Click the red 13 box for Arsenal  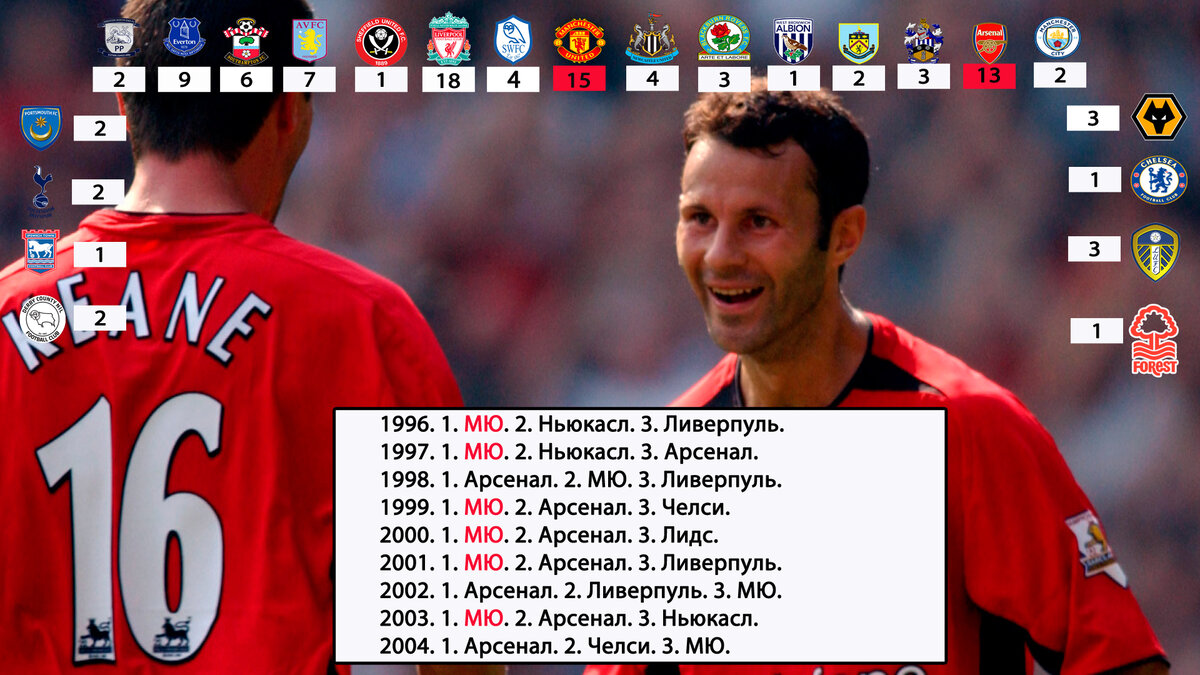coord(989,76)
